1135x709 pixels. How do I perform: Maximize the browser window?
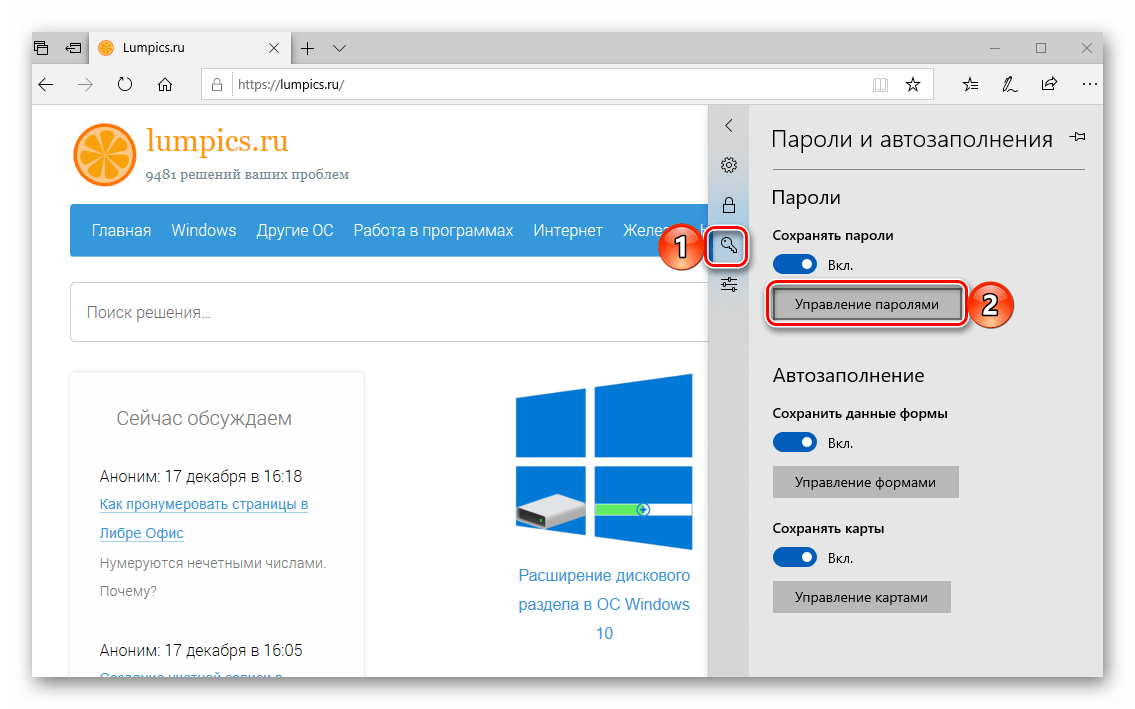tap(1041, 49)
